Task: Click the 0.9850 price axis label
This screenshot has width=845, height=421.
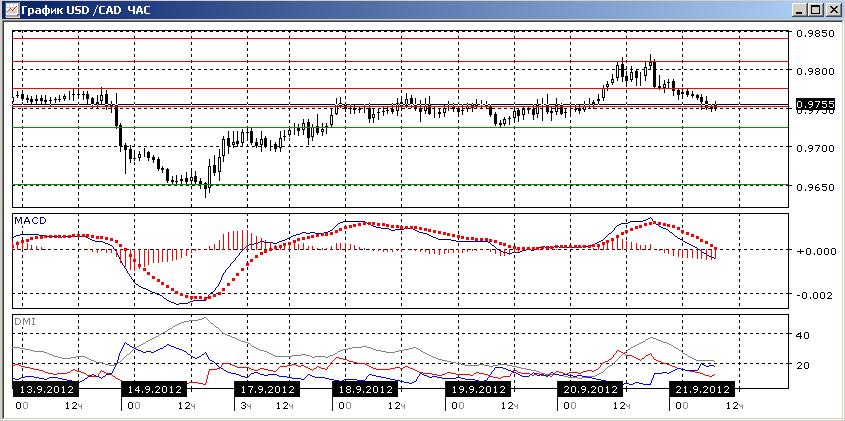Action: pyautogui.click(x=815, y=33)
